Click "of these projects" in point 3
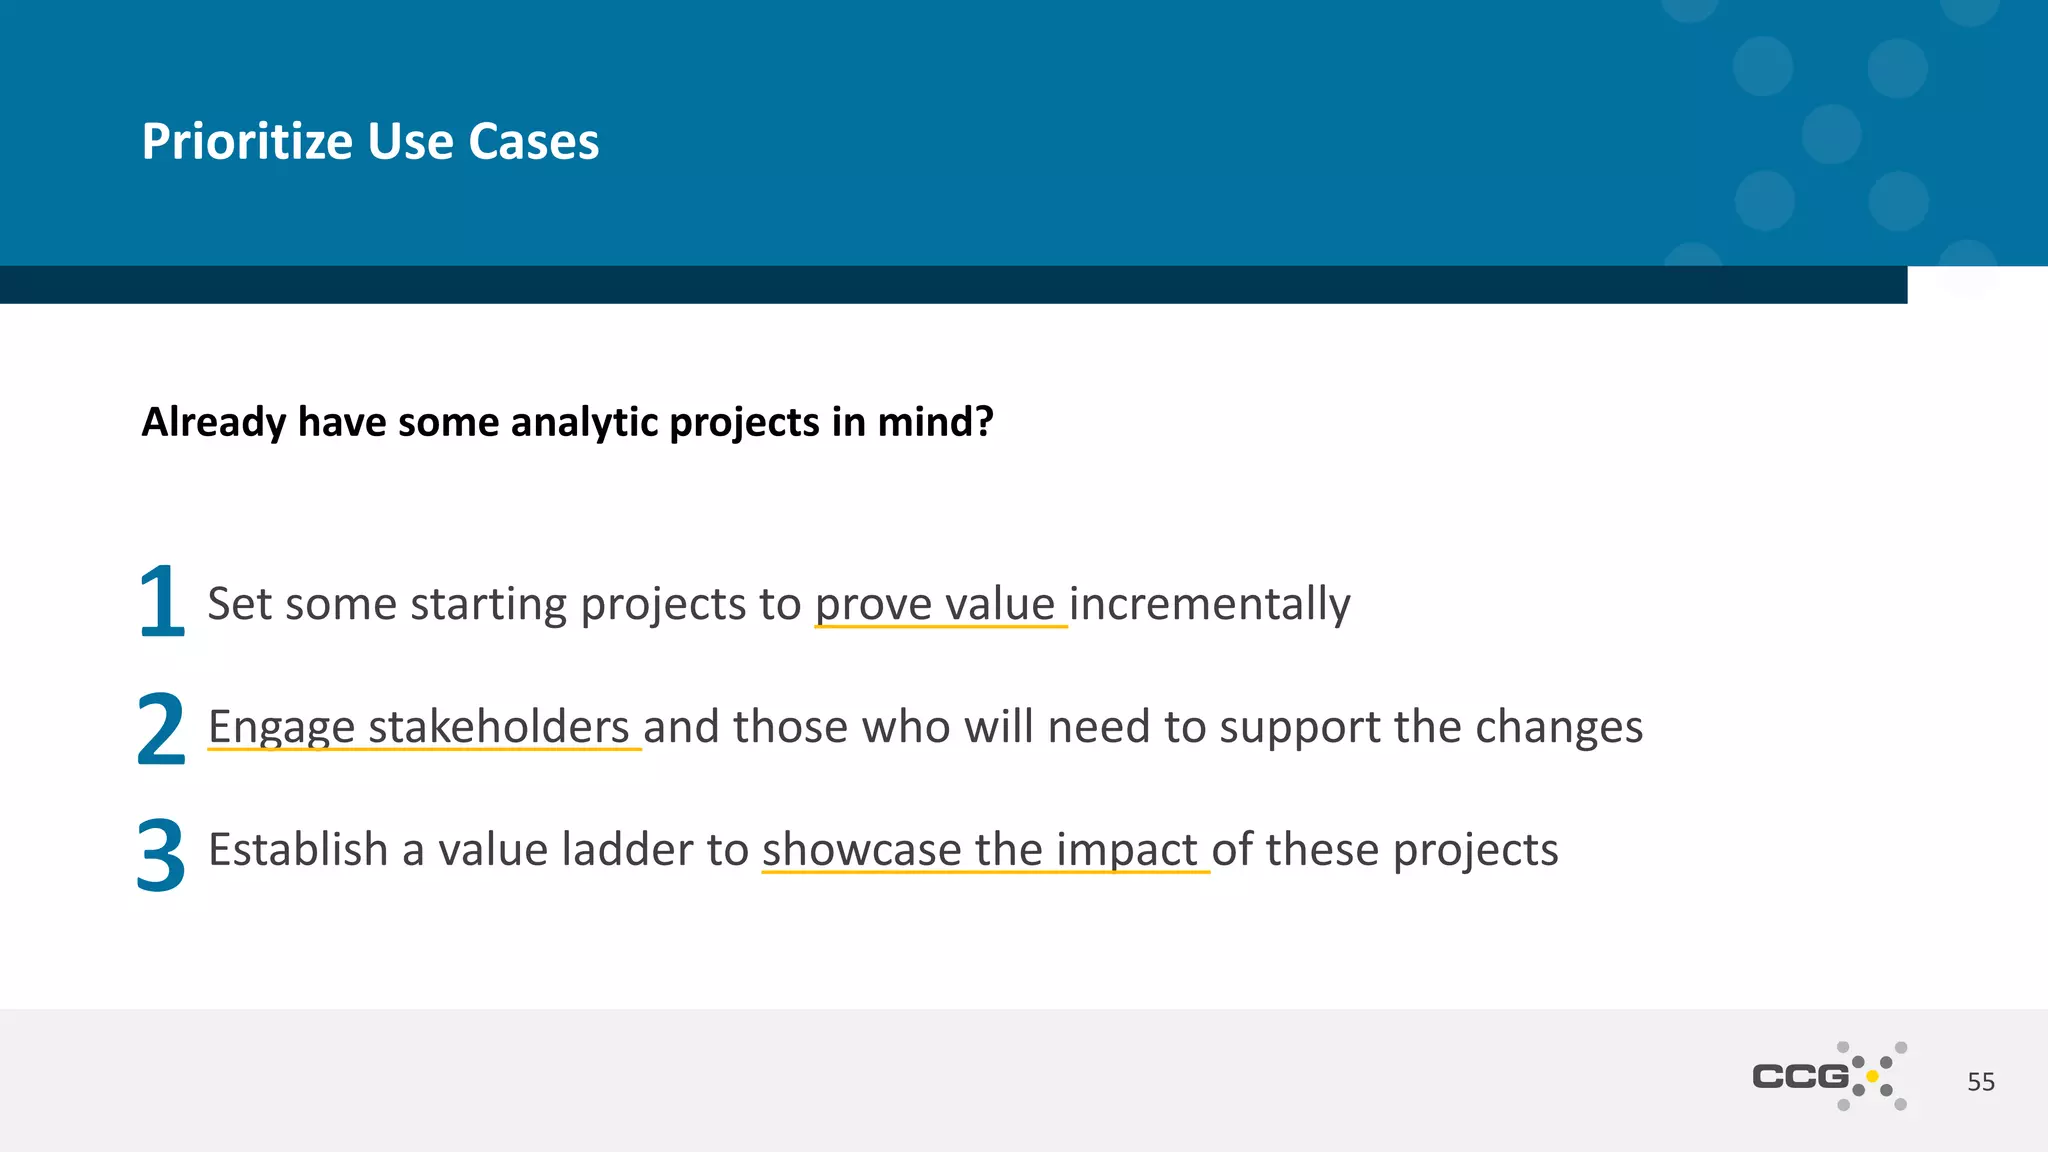Screen dimensions: 2048x1152 click(1385, 850)
